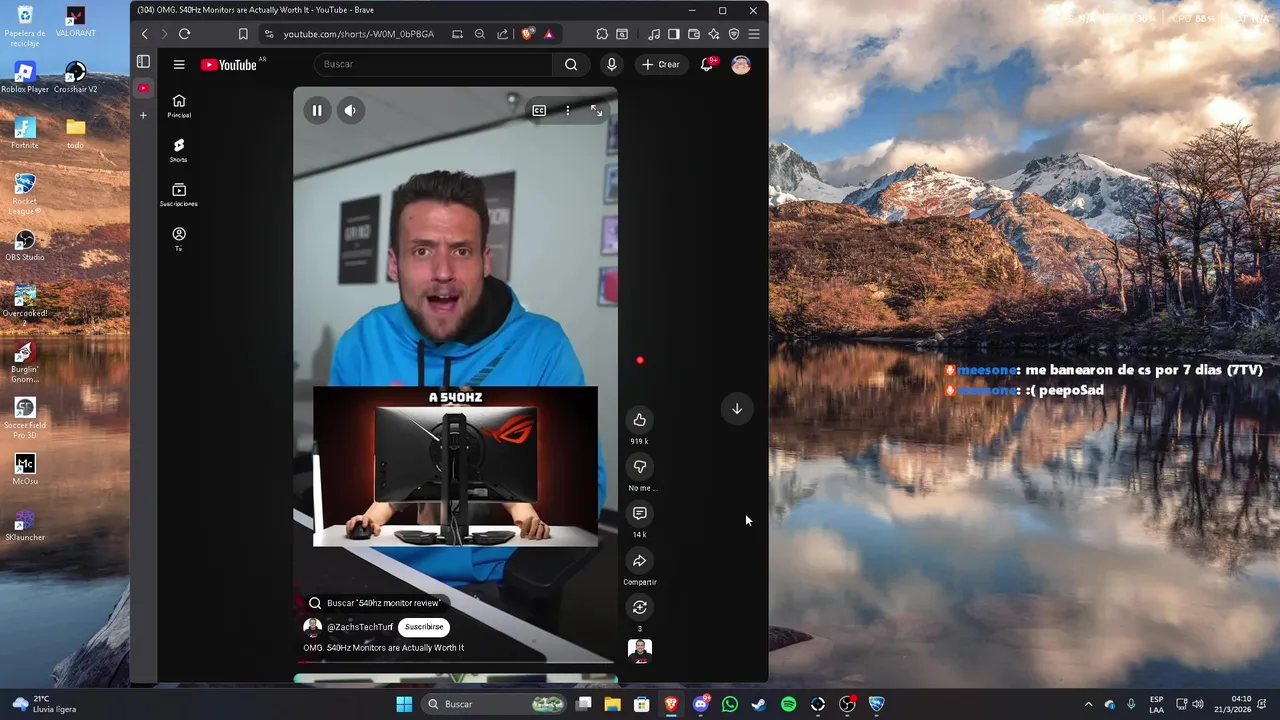Open the Short's three-dot options menu
Viewport: 1280px width, 720px height.
pos(567,111)
